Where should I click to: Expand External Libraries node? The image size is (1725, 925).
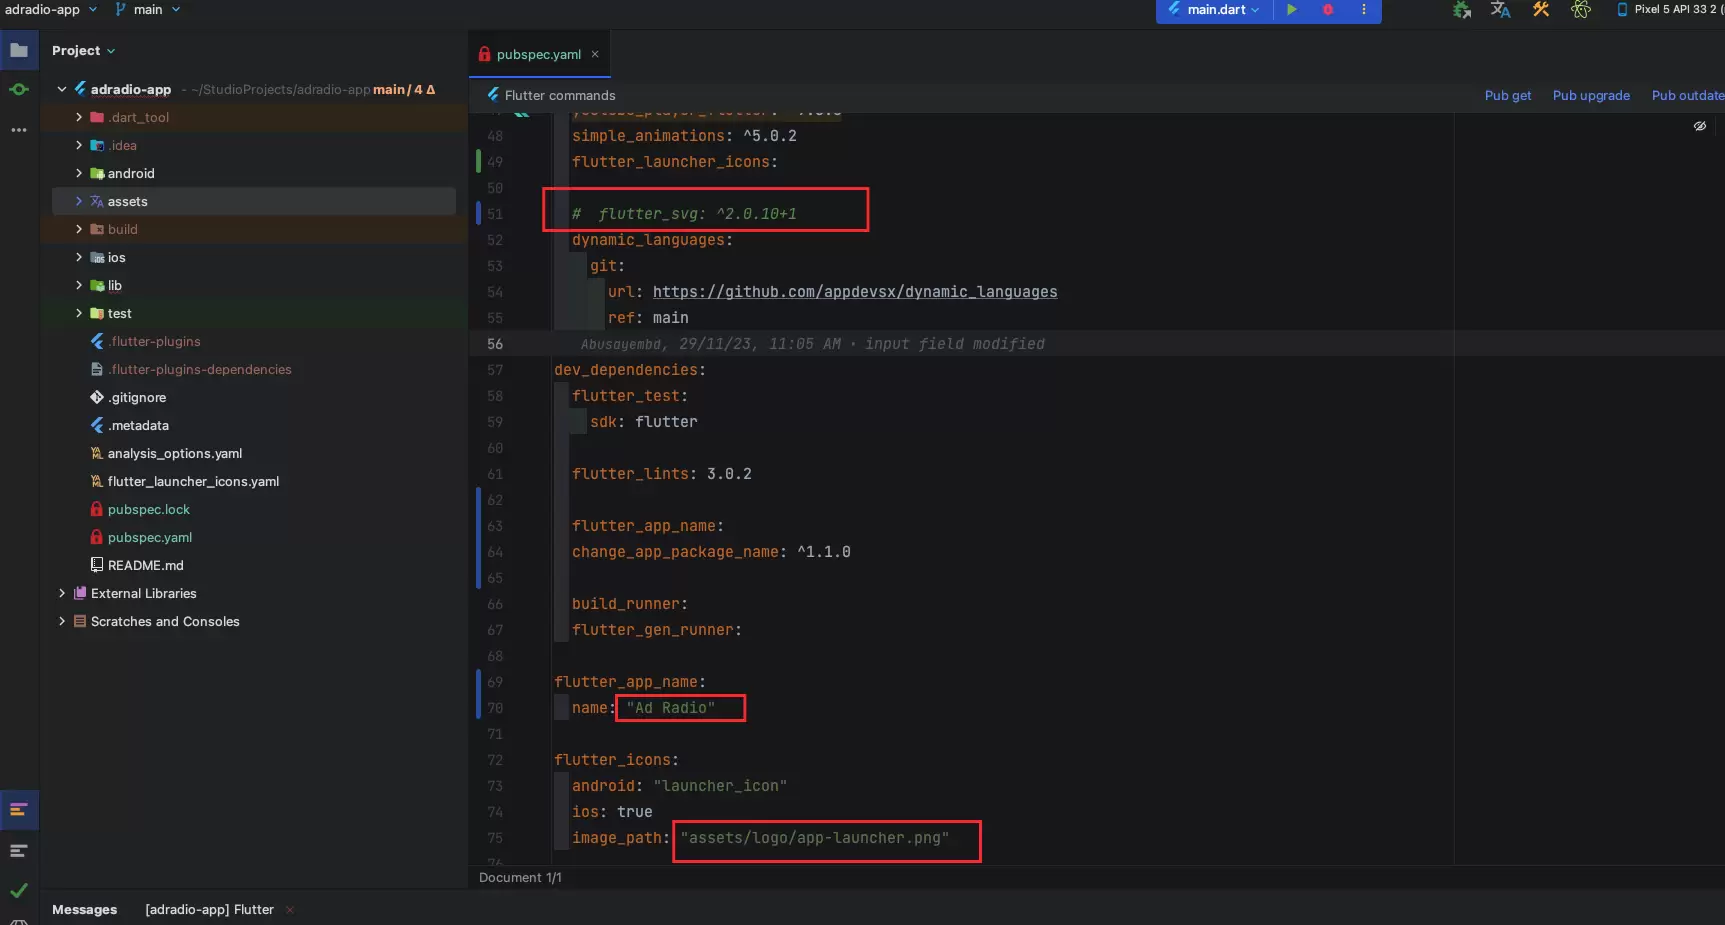pyautogui.click(x=62, y=593)
